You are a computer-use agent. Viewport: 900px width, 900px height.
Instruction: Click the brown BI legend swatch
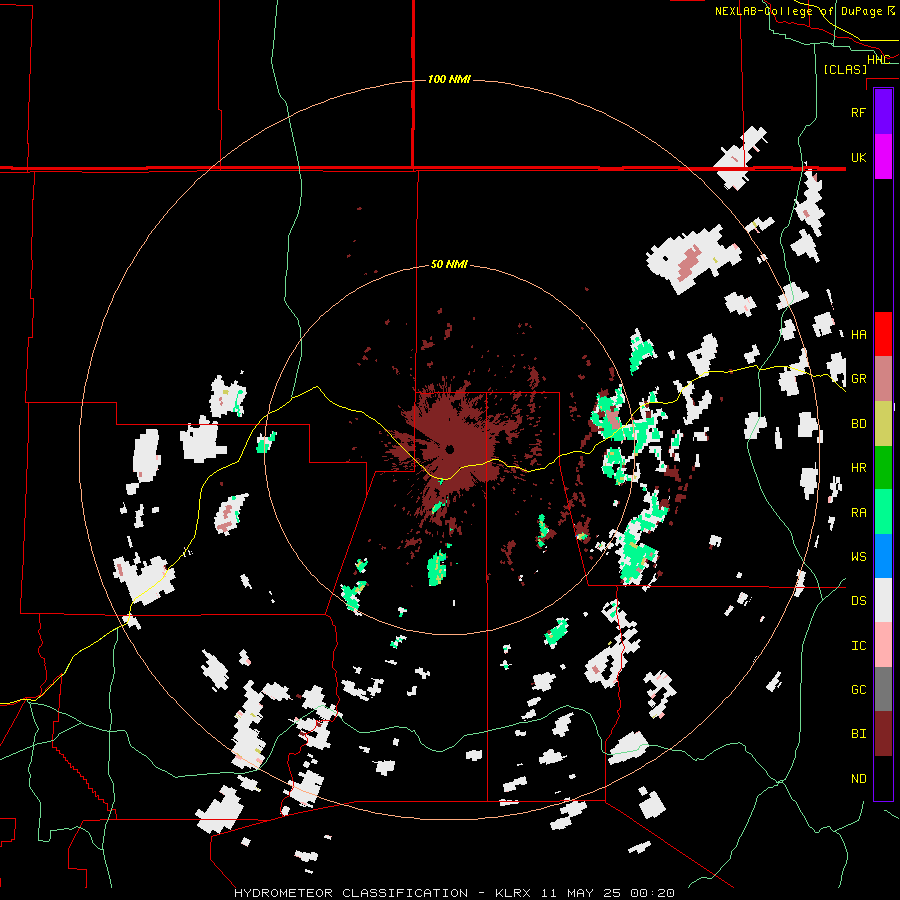(883, 734)
